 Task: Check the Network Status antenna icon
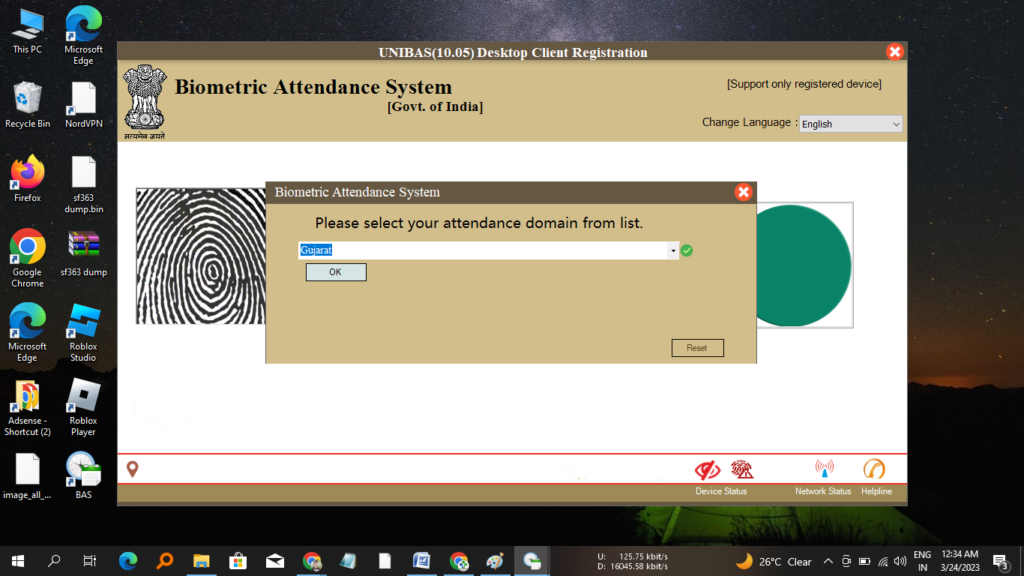click(x=824, y=469)
